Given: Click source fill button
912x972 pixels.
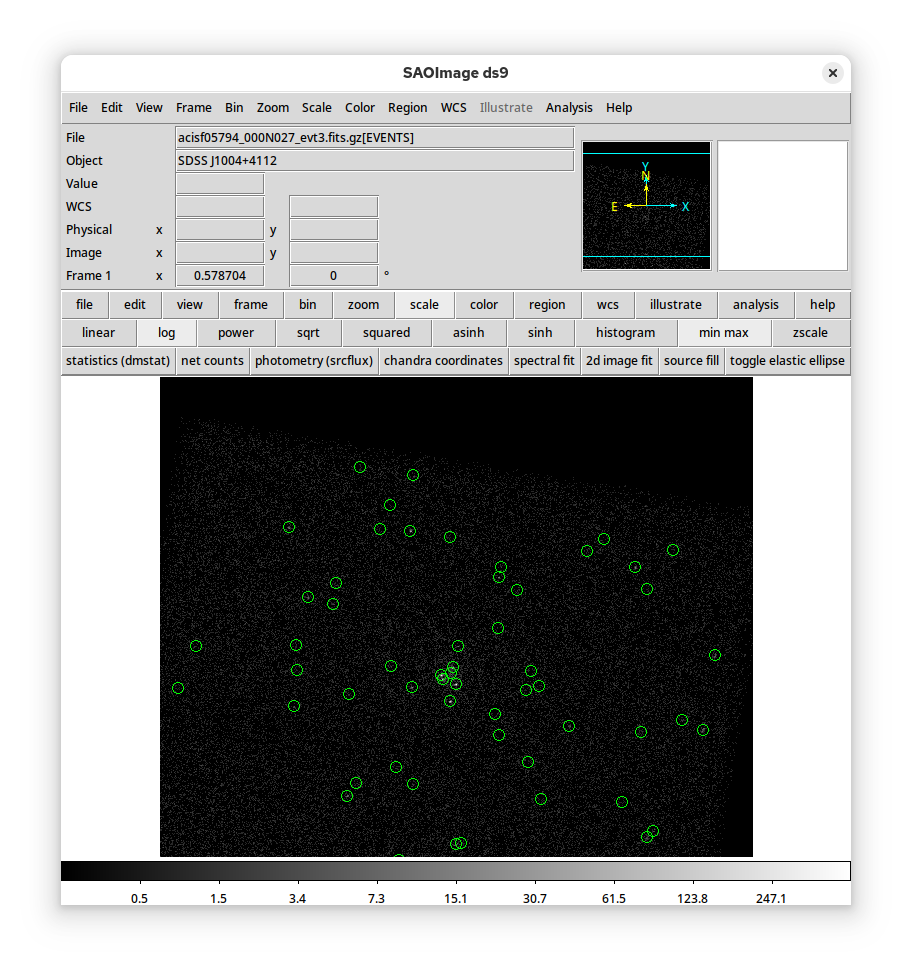Looking at the screenshot, I should (691, 361).
